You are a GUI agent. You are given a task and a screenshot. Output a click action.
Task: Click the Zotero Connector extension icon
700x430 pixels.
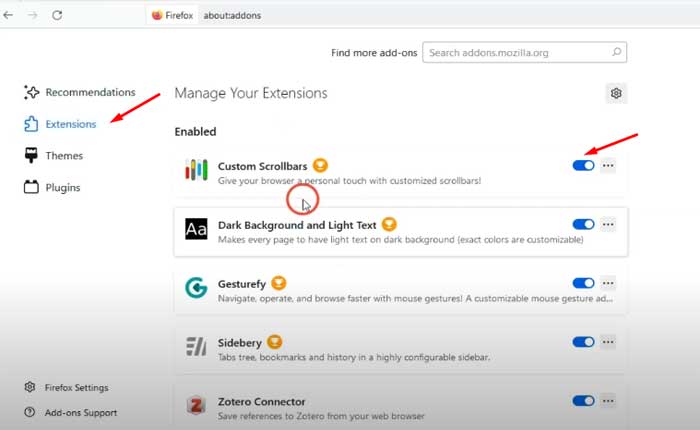tap(196, 405)
